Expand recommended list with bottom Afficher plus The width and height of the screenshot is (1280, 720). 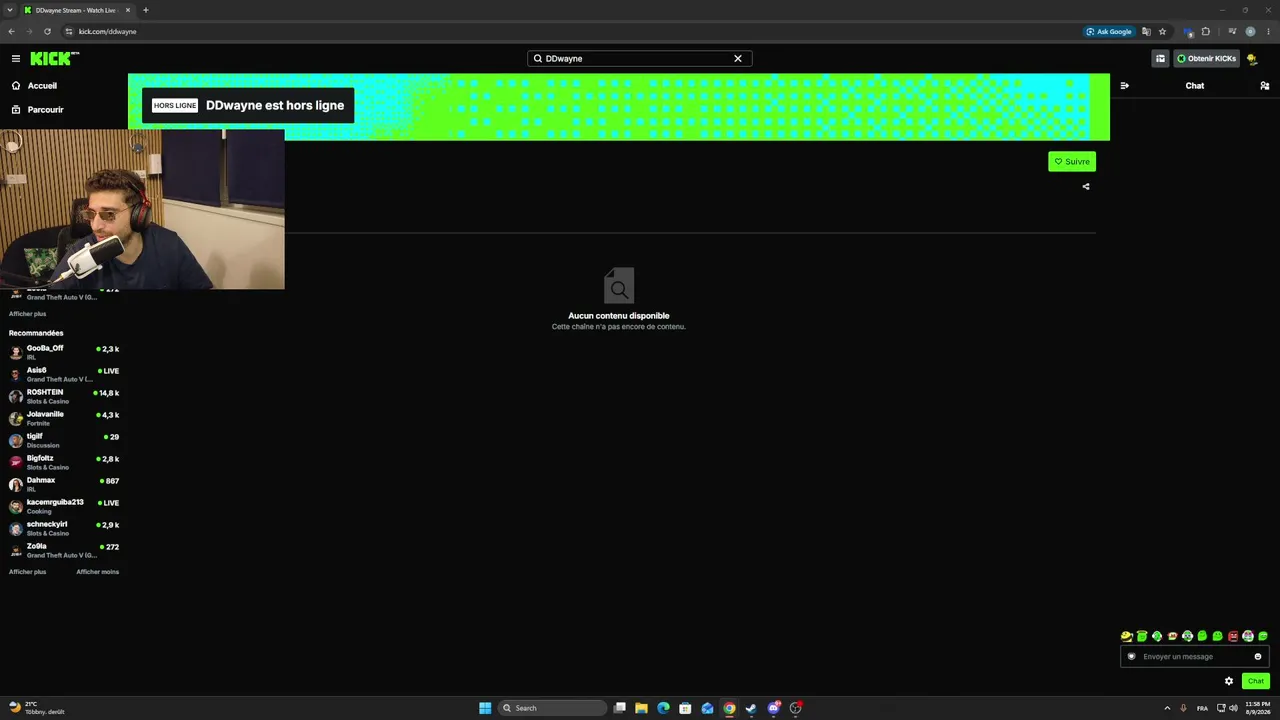point(28,572)
